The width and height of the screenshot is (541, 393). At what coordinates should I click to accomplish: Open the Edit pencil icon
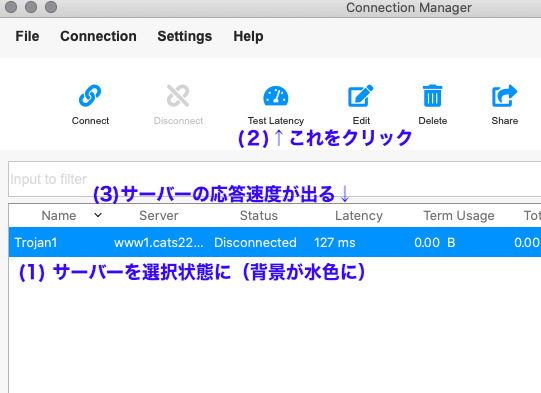[361, 96]
